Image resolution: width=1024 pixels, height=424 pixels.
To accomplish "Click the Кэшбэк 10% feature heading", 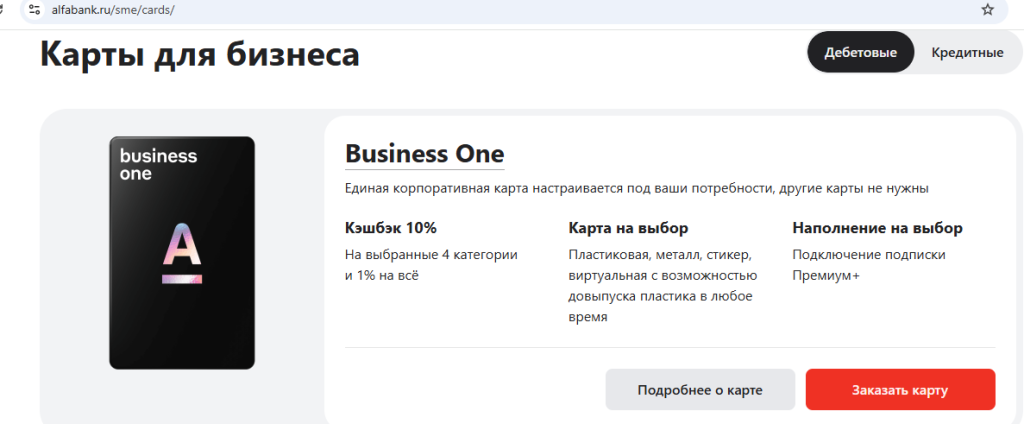I will pyautogui.click(x=391, y=228).
